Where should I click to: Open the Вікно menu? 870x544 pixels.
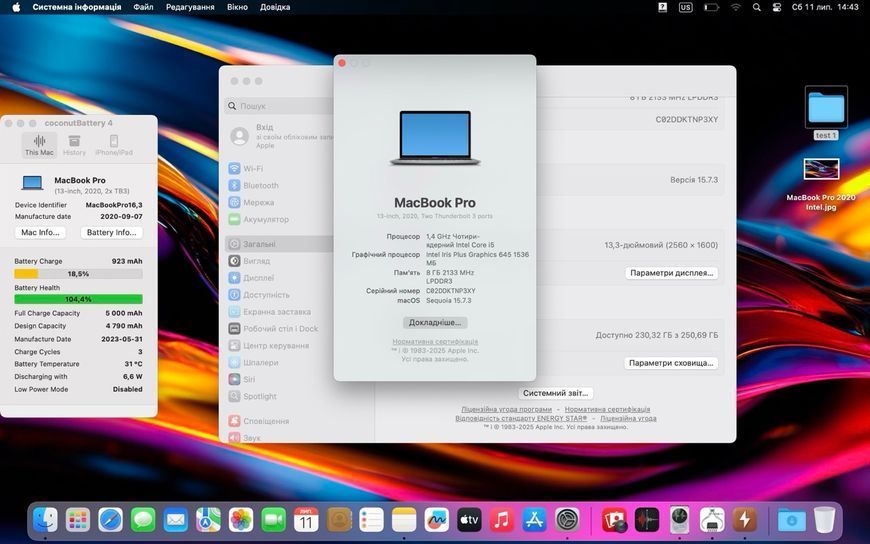237,7
